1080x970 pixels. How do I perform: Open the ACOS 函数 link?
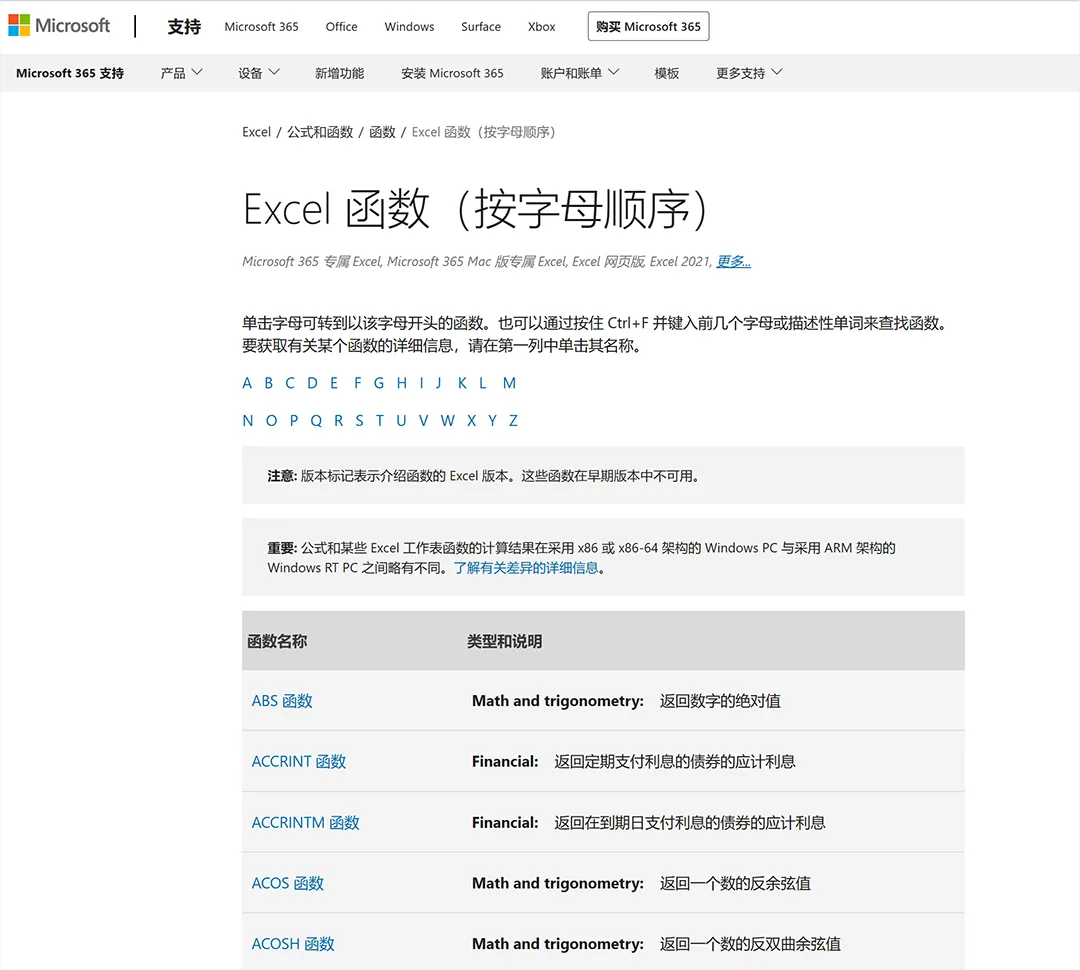(287, 883)
